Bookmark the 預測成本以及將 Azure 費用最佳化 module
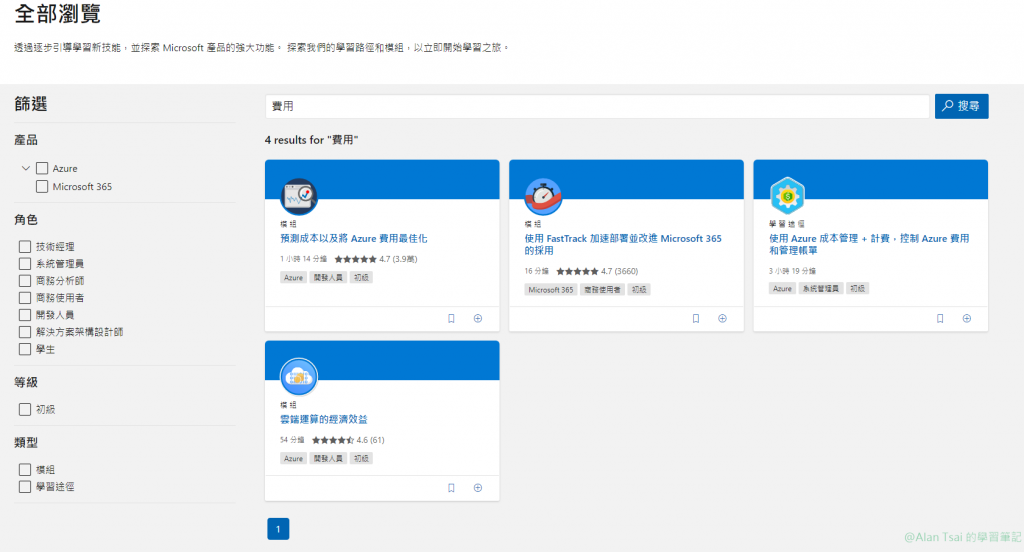The height and width of the screenshot is (552, 1024). coord(451,319)
